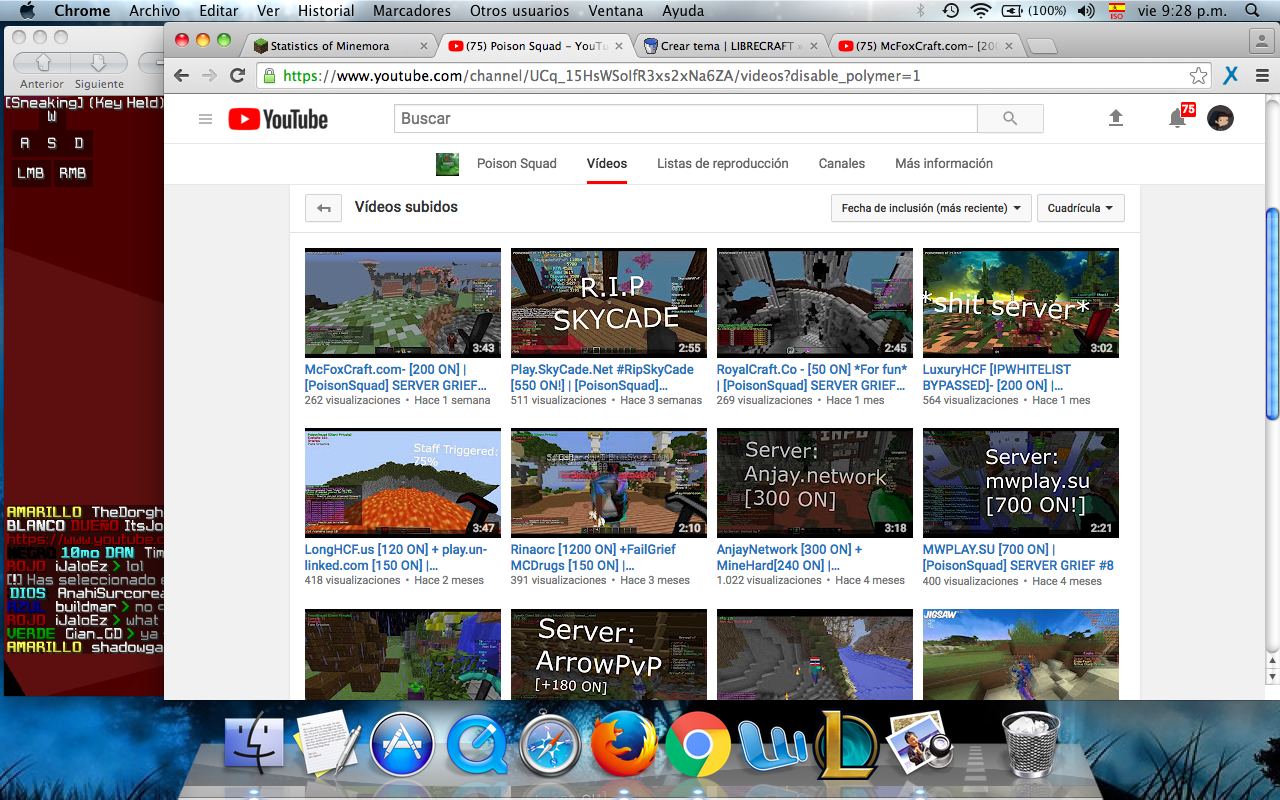Open the Server: ArrowPvP video thumbnail
This screenshot has height=800, width=1280.
tap(609, 654)
